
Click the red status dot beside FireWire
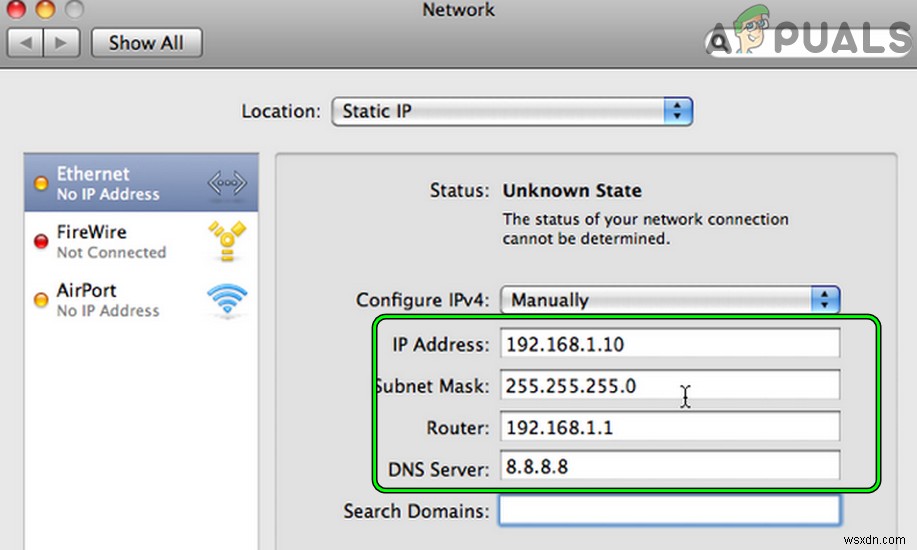coord(41,241)
